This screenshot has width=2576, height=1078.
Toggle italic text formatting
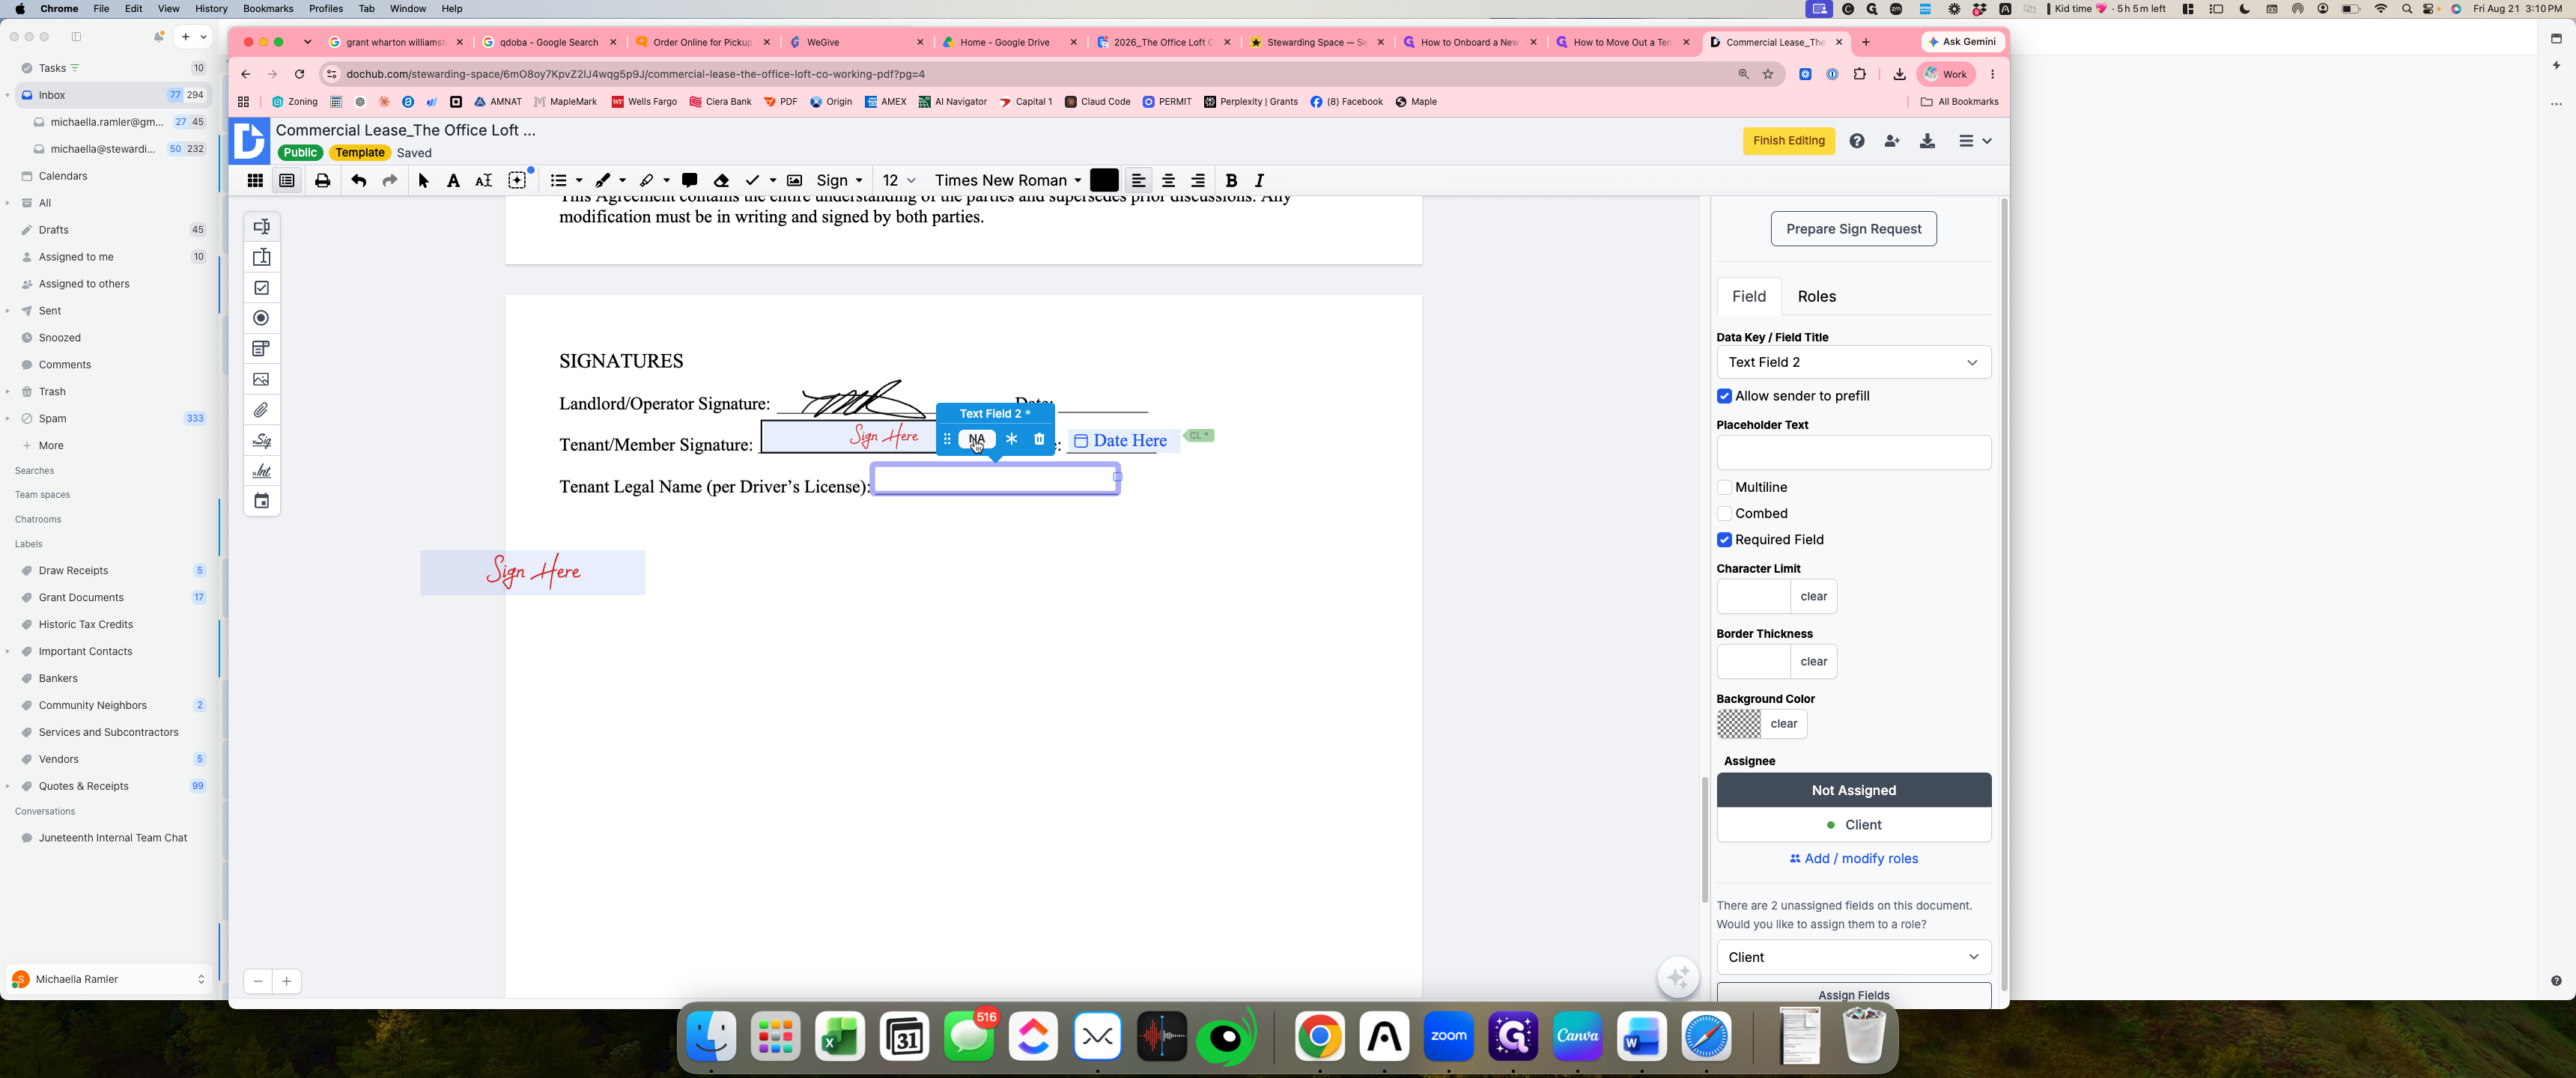(1260, 180)
